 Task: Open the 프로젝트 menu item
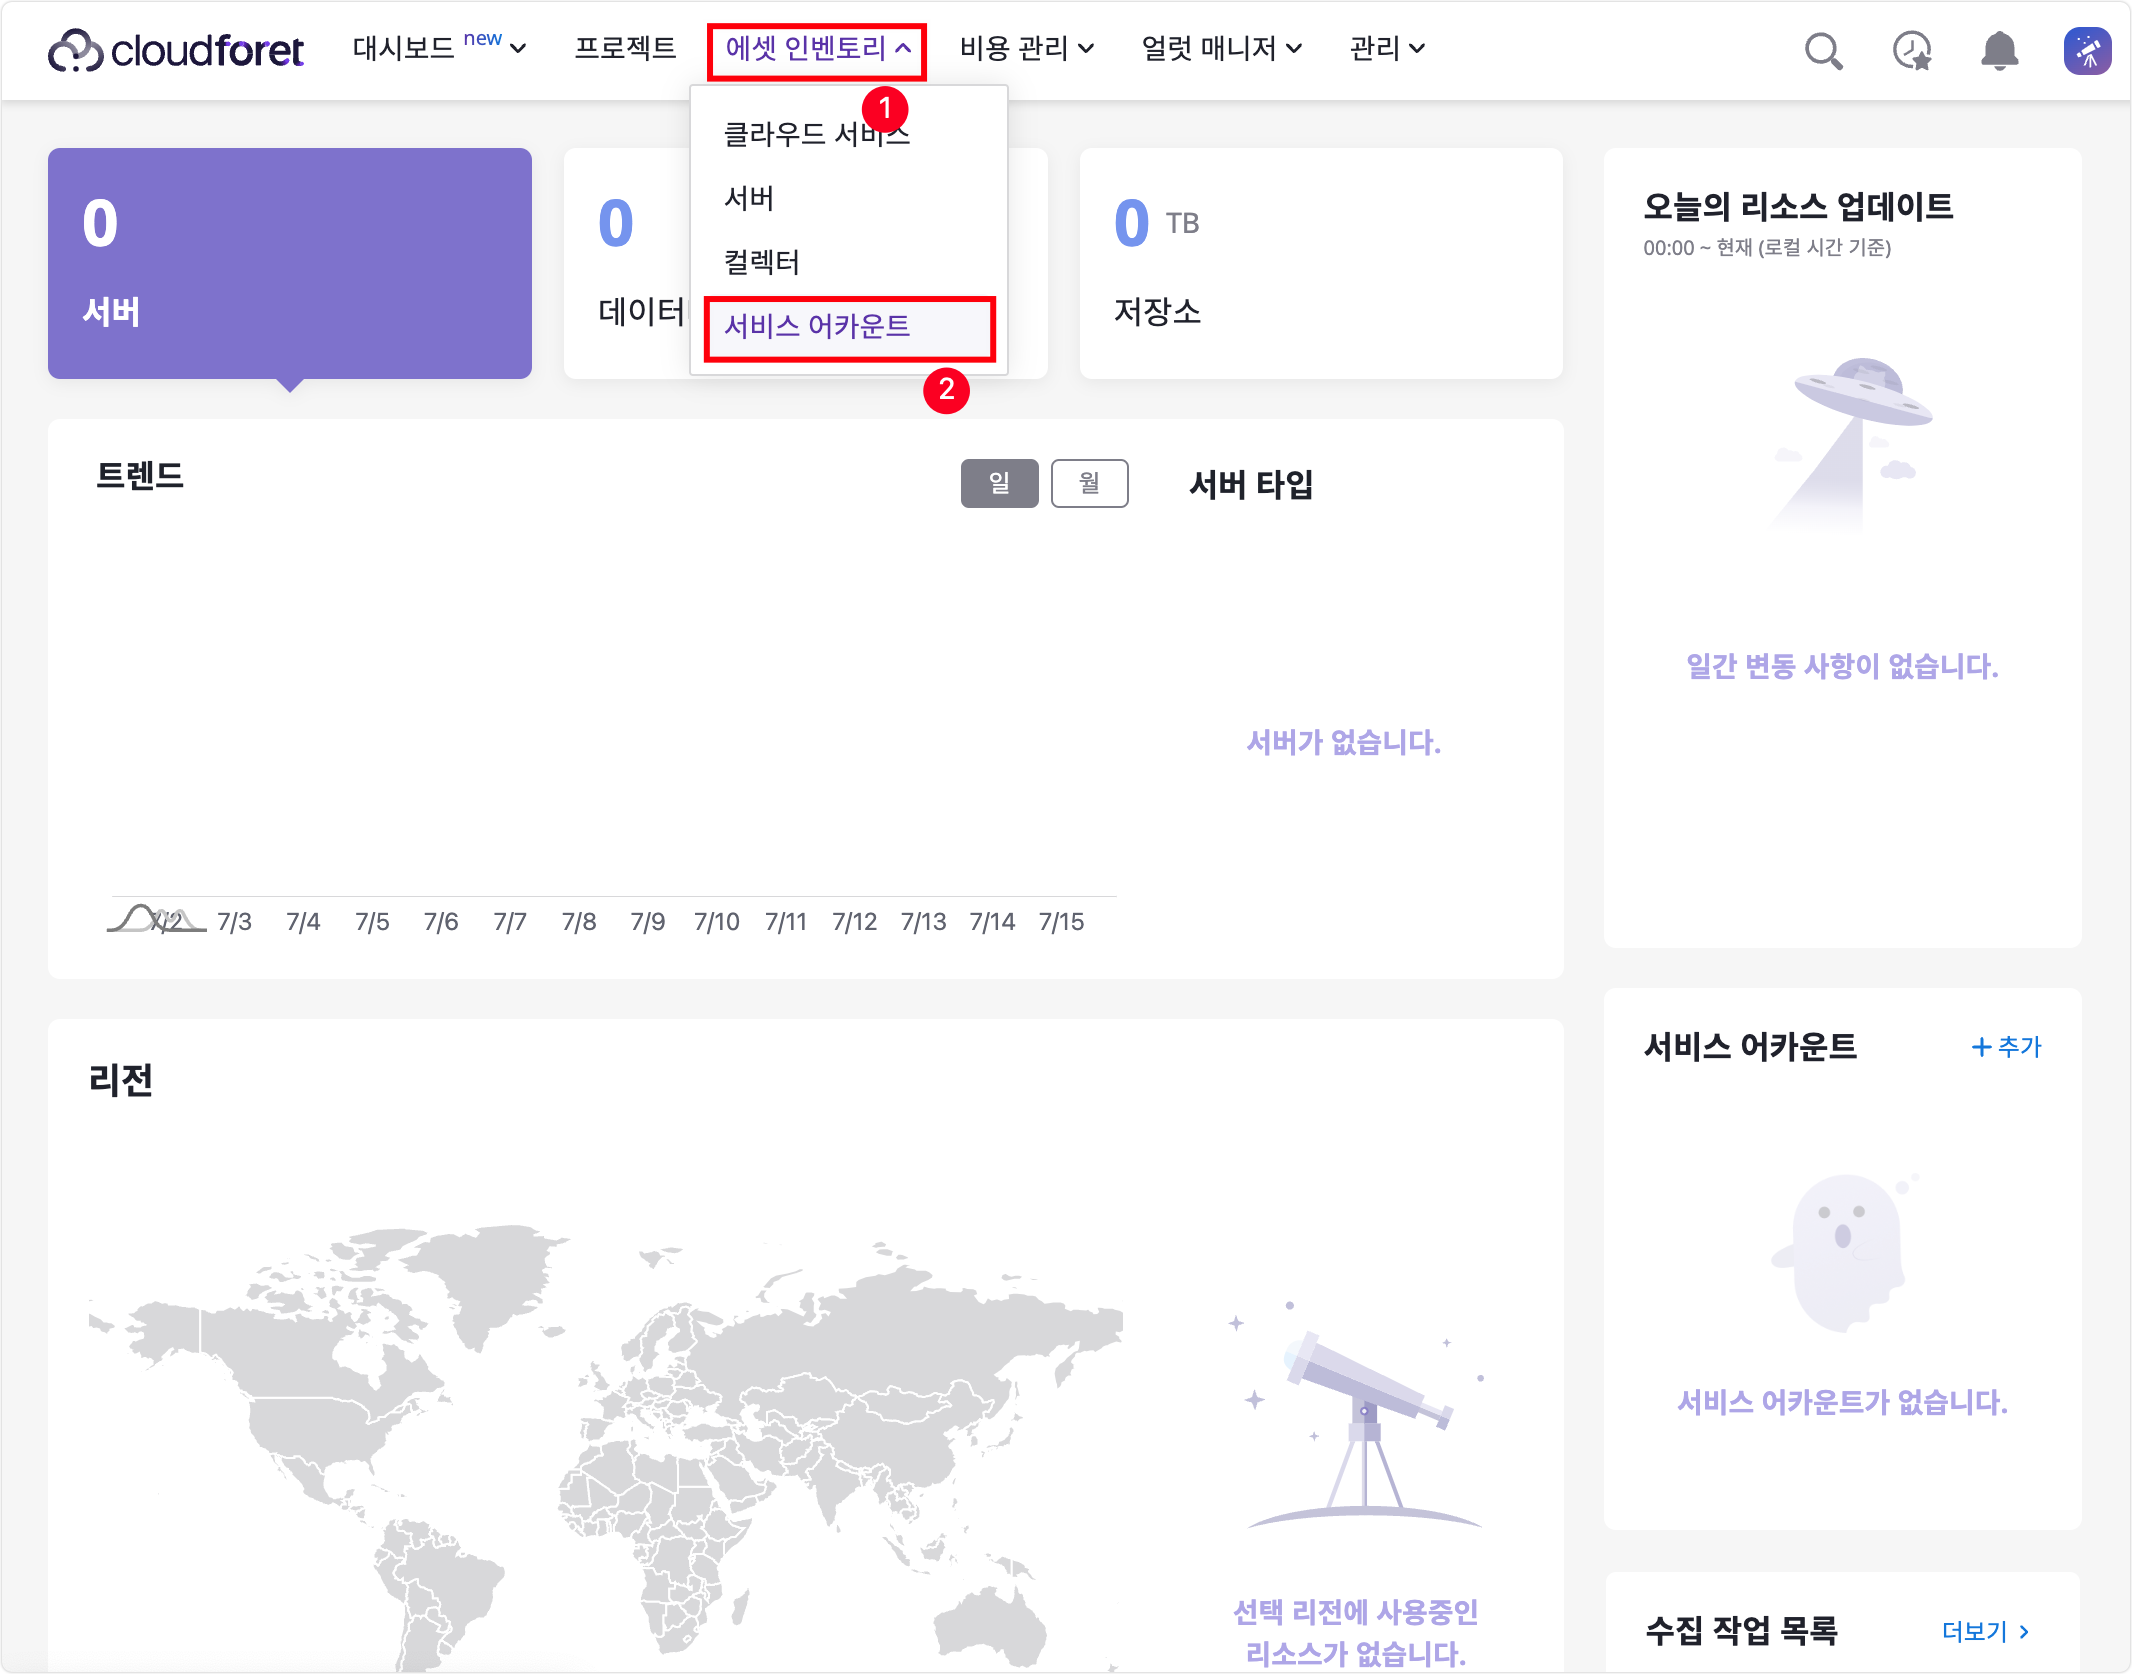pos(625,48)
